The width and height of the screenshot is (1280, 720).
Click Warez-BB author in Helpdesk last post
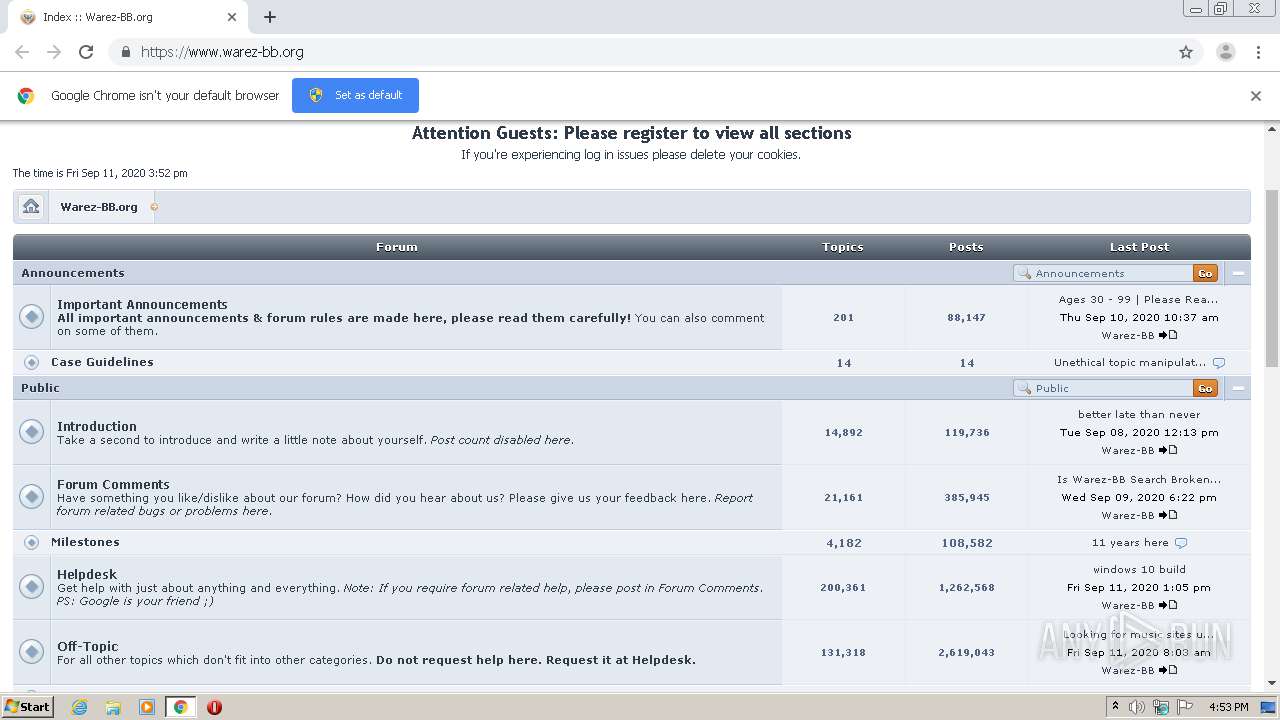tap(1127, 605)
